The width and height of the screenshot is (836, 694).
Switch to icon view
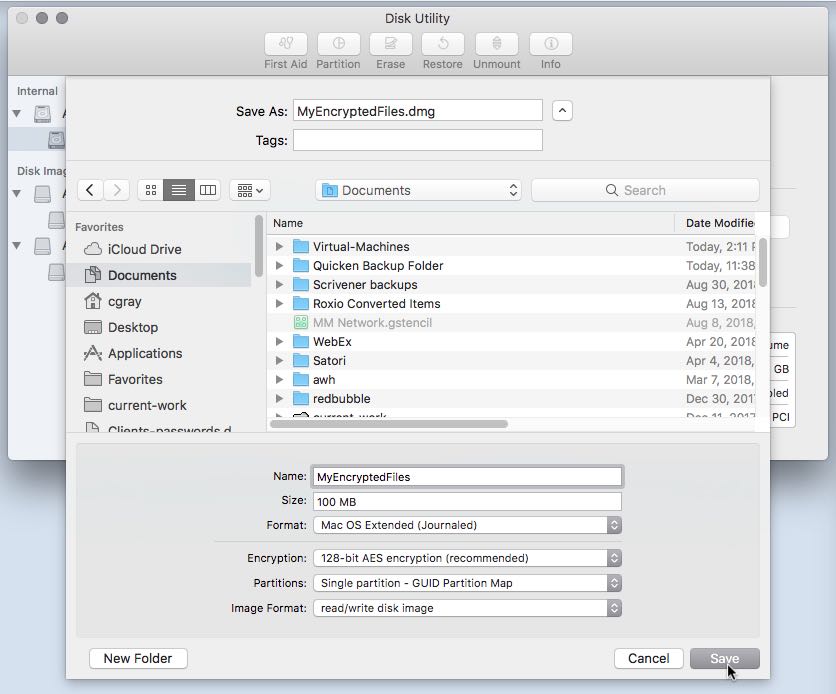151,190
